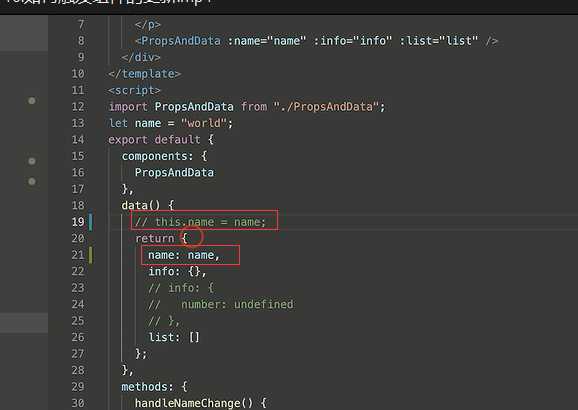Image resolution: width=578 pixels, height=410 pixels.
Task: Click 'PropsAndData' entry on line 16
Action: pos(174,172)
